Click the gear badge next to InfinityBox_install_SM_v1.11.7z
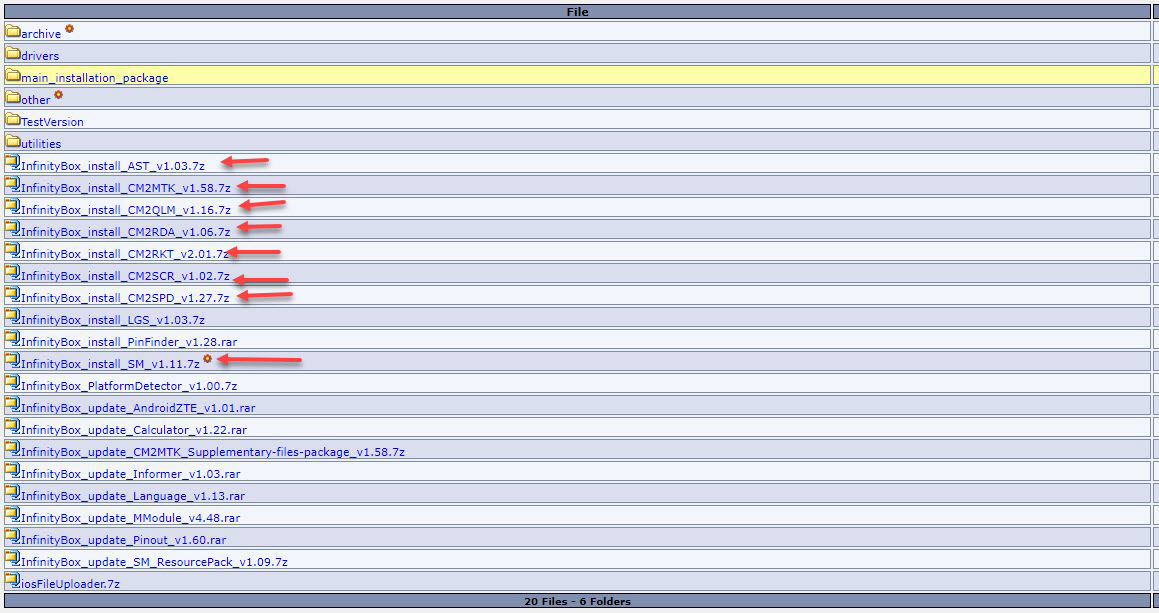 (x=208, y=359)
